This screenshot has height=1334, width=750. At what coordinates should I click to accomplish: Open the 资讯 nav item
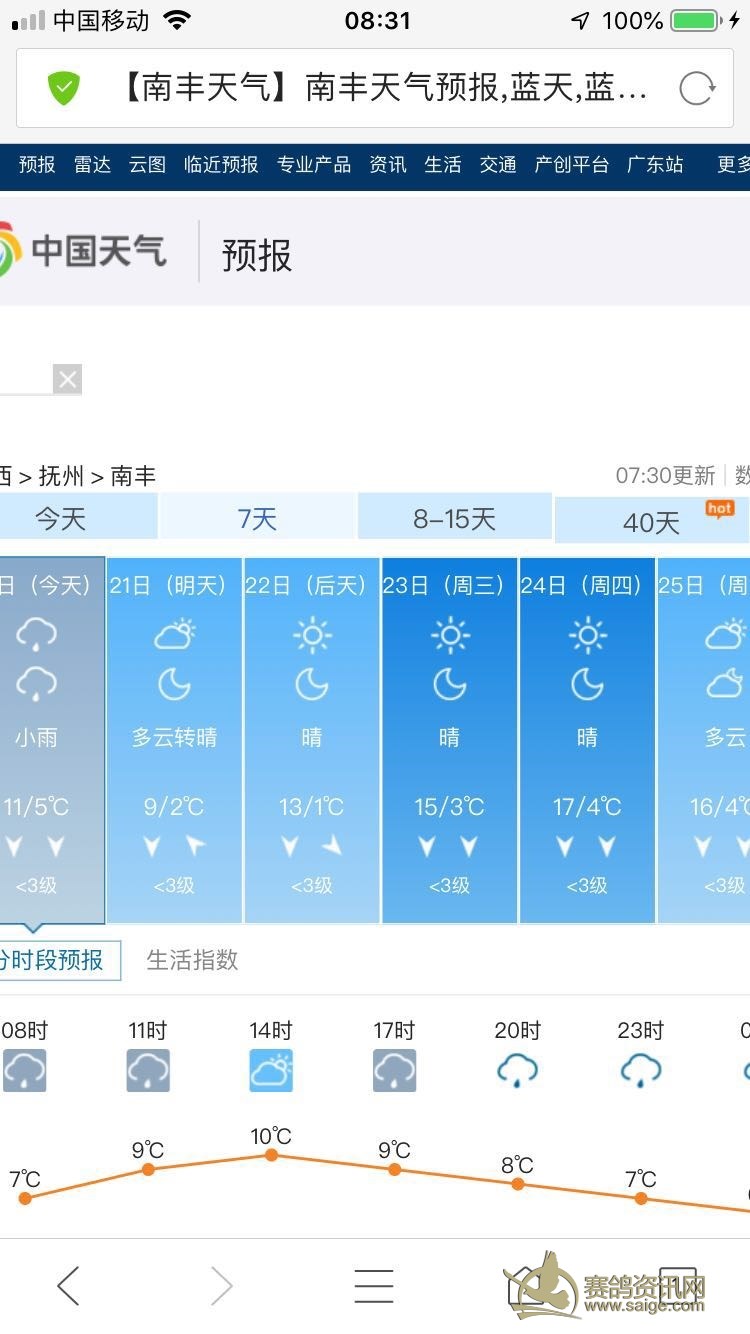[388, 165]
